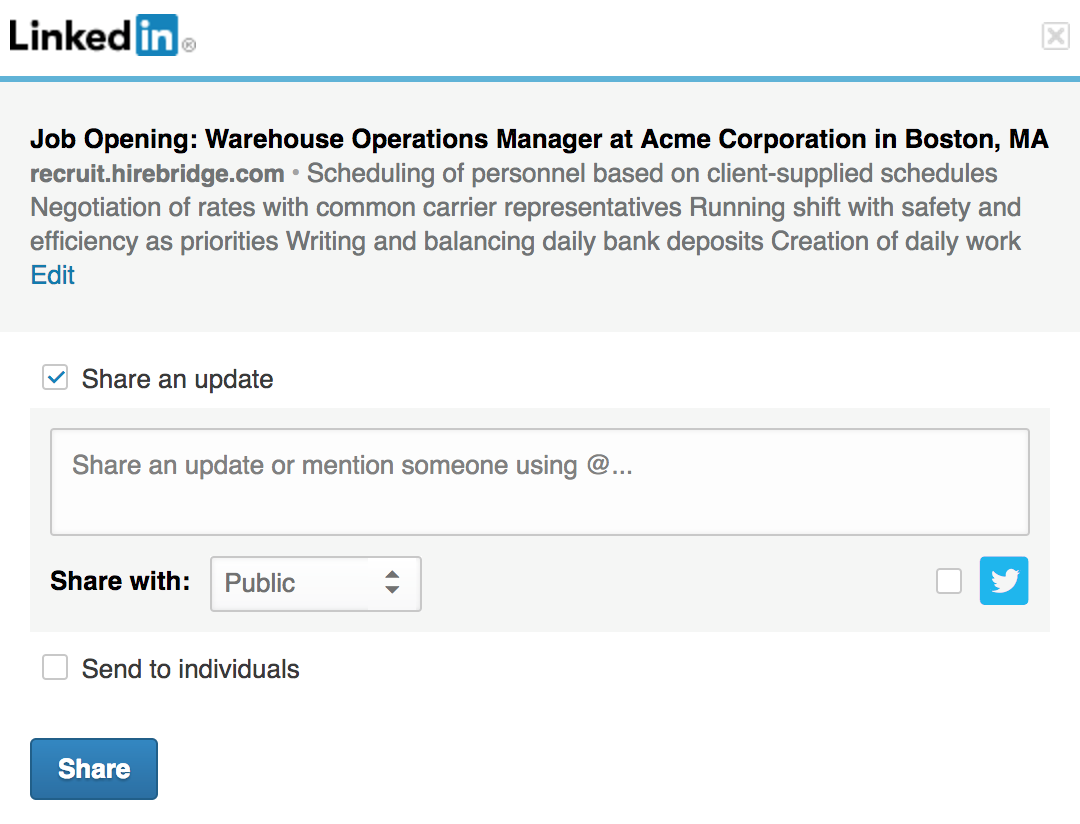Click the registered trademark symbol by logo

click(x=189, y=45)
